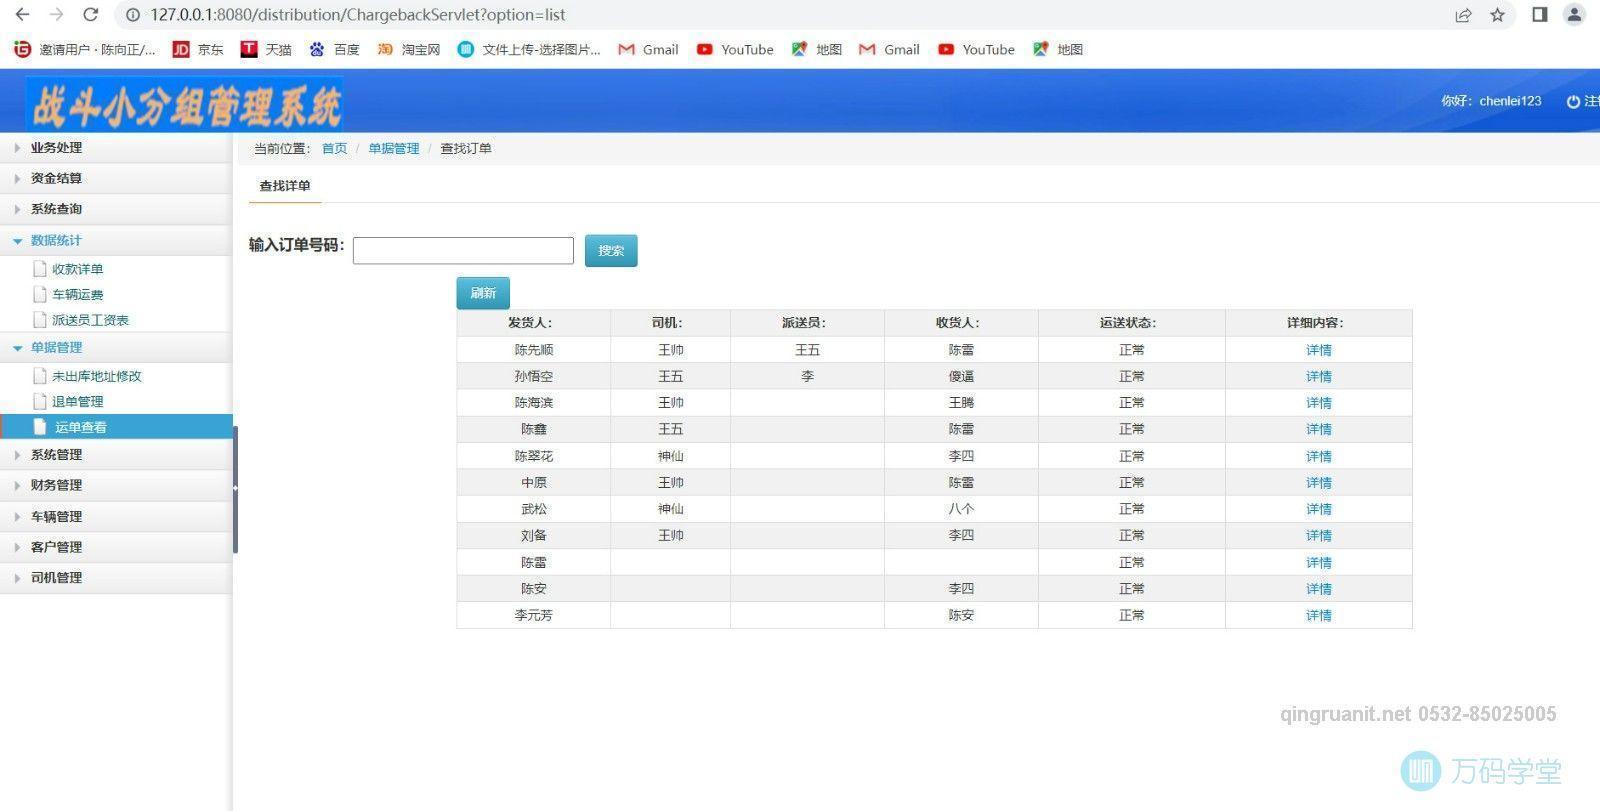This screenshot has height=811, width=1600.
Task: Open 派送员工资表 page
Action: tap(90, 320)
